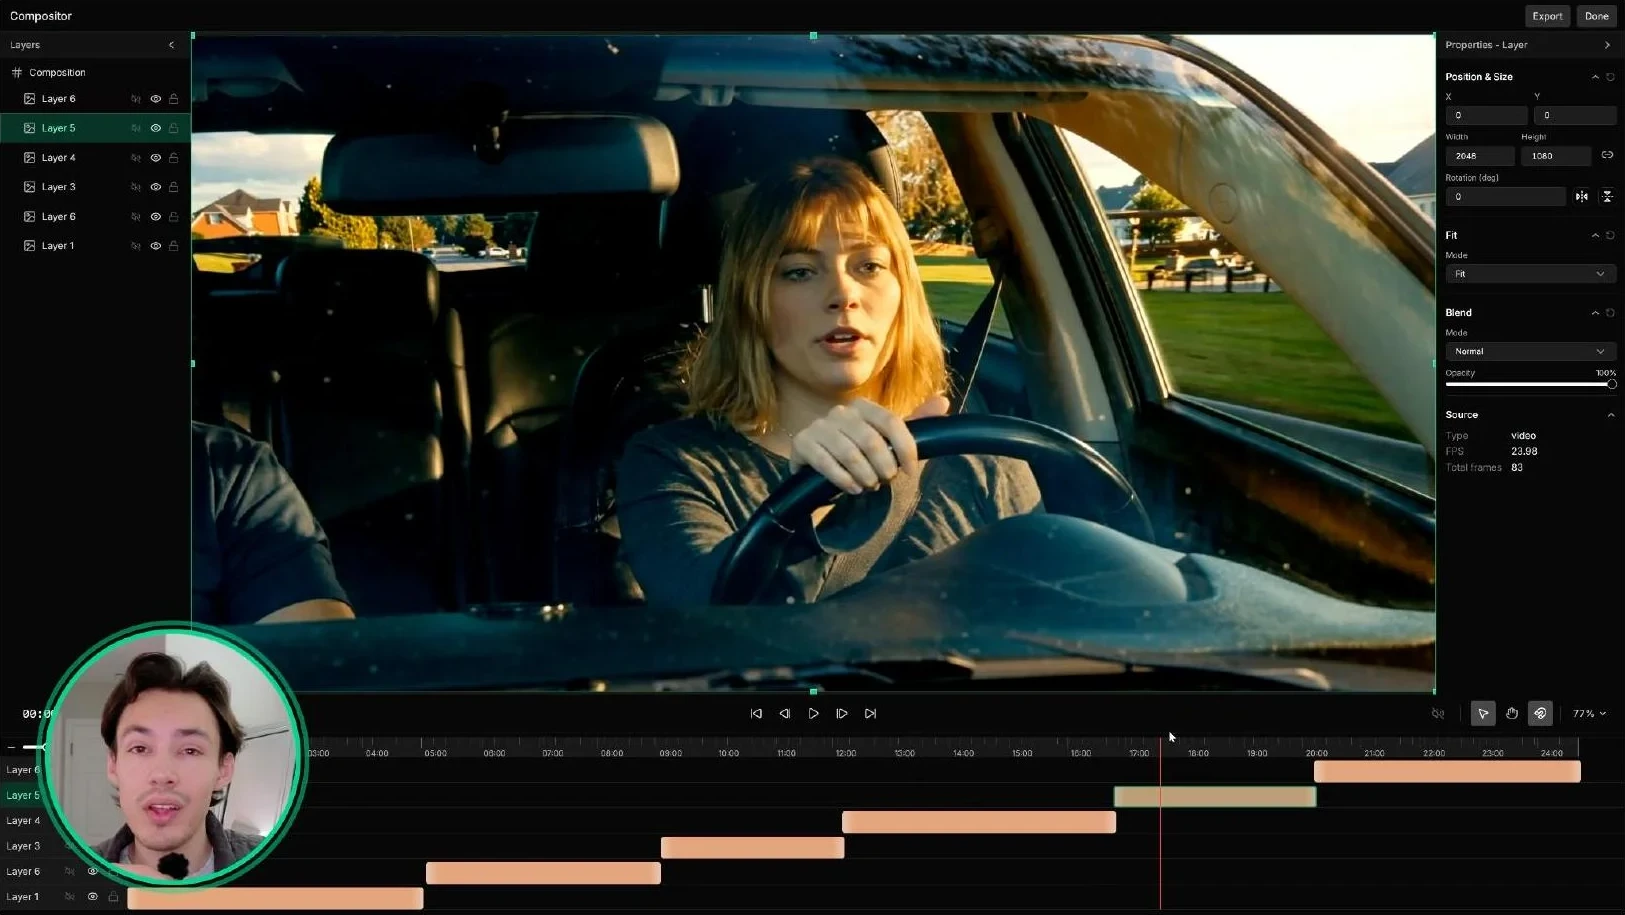Reset the Blend section

[x=1610, y=313]
